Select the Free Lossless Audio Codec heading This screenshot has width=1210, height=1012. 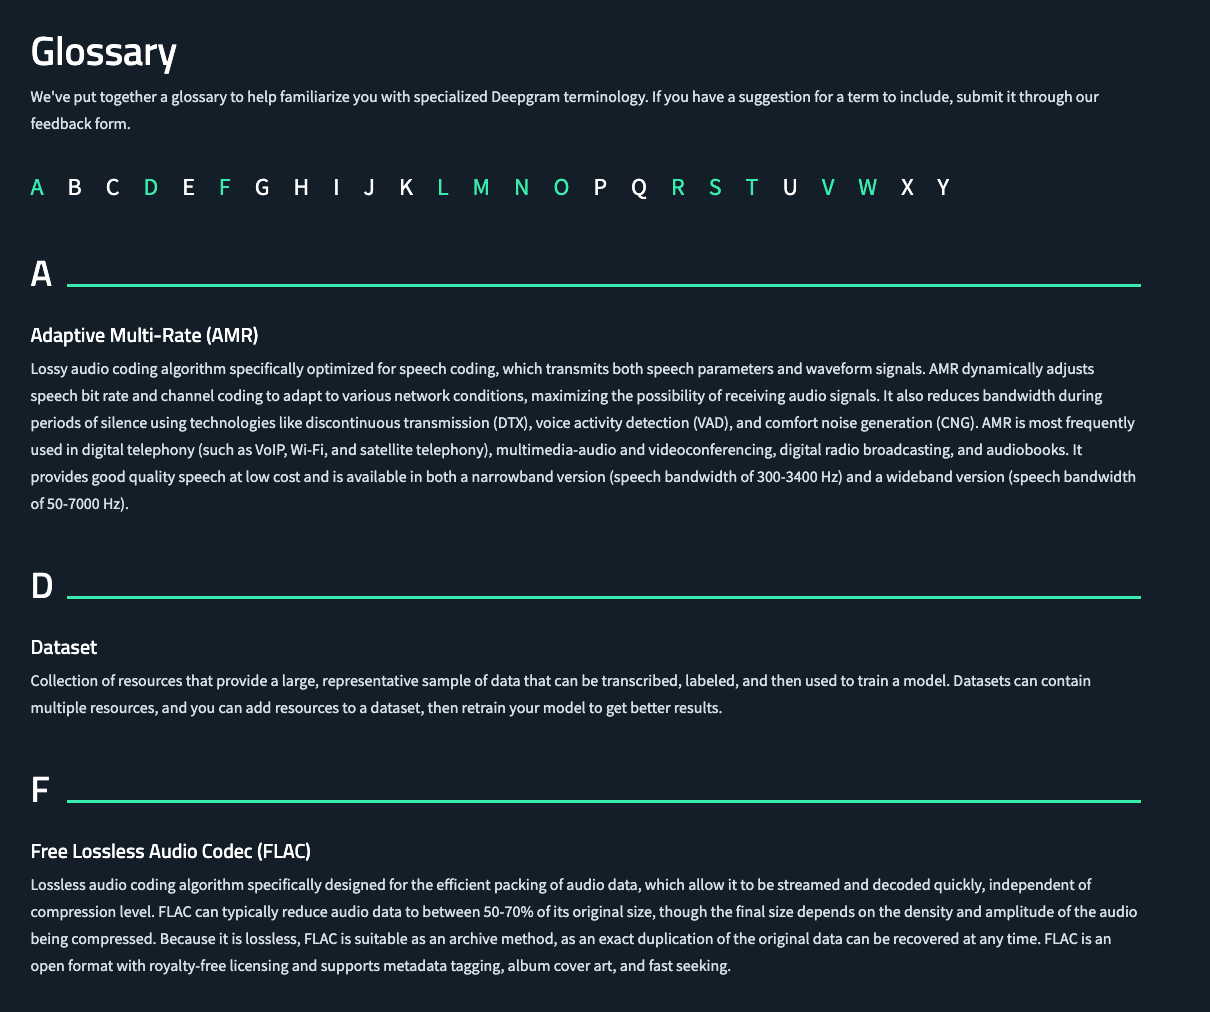point(170,851)
